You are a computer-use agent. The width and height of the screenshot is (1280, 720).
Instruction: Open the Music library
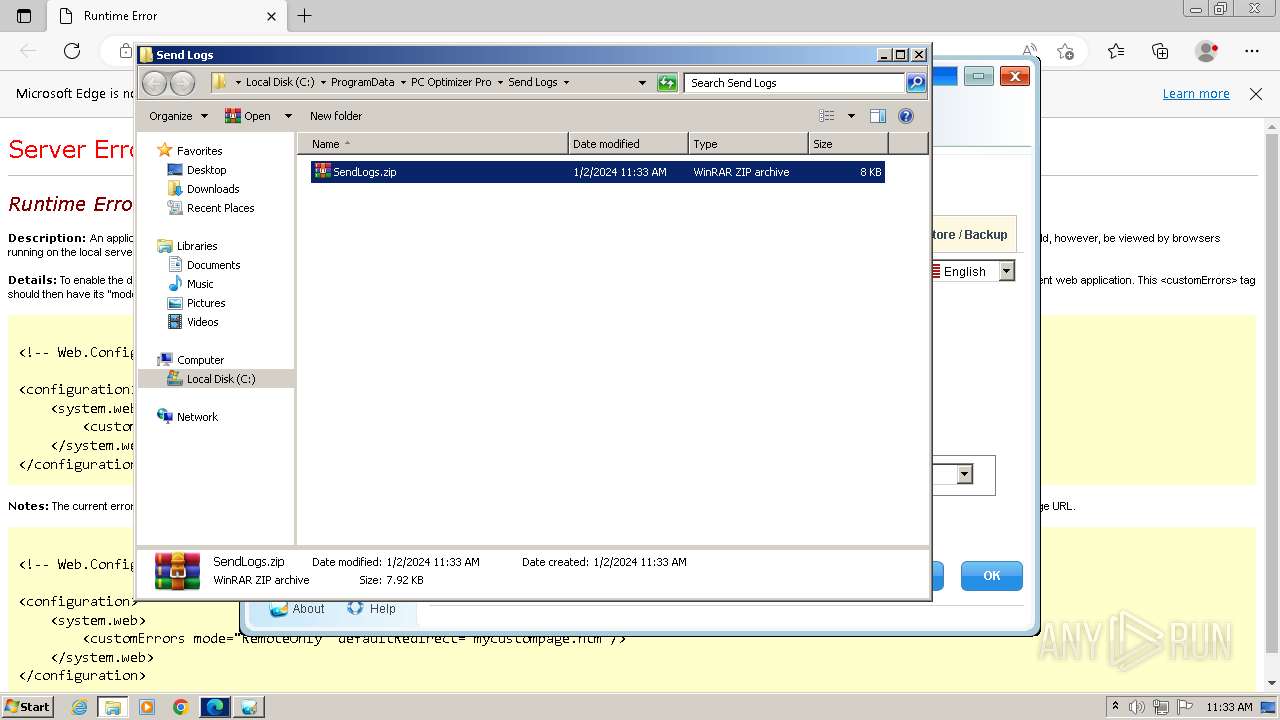click(200, 284)
